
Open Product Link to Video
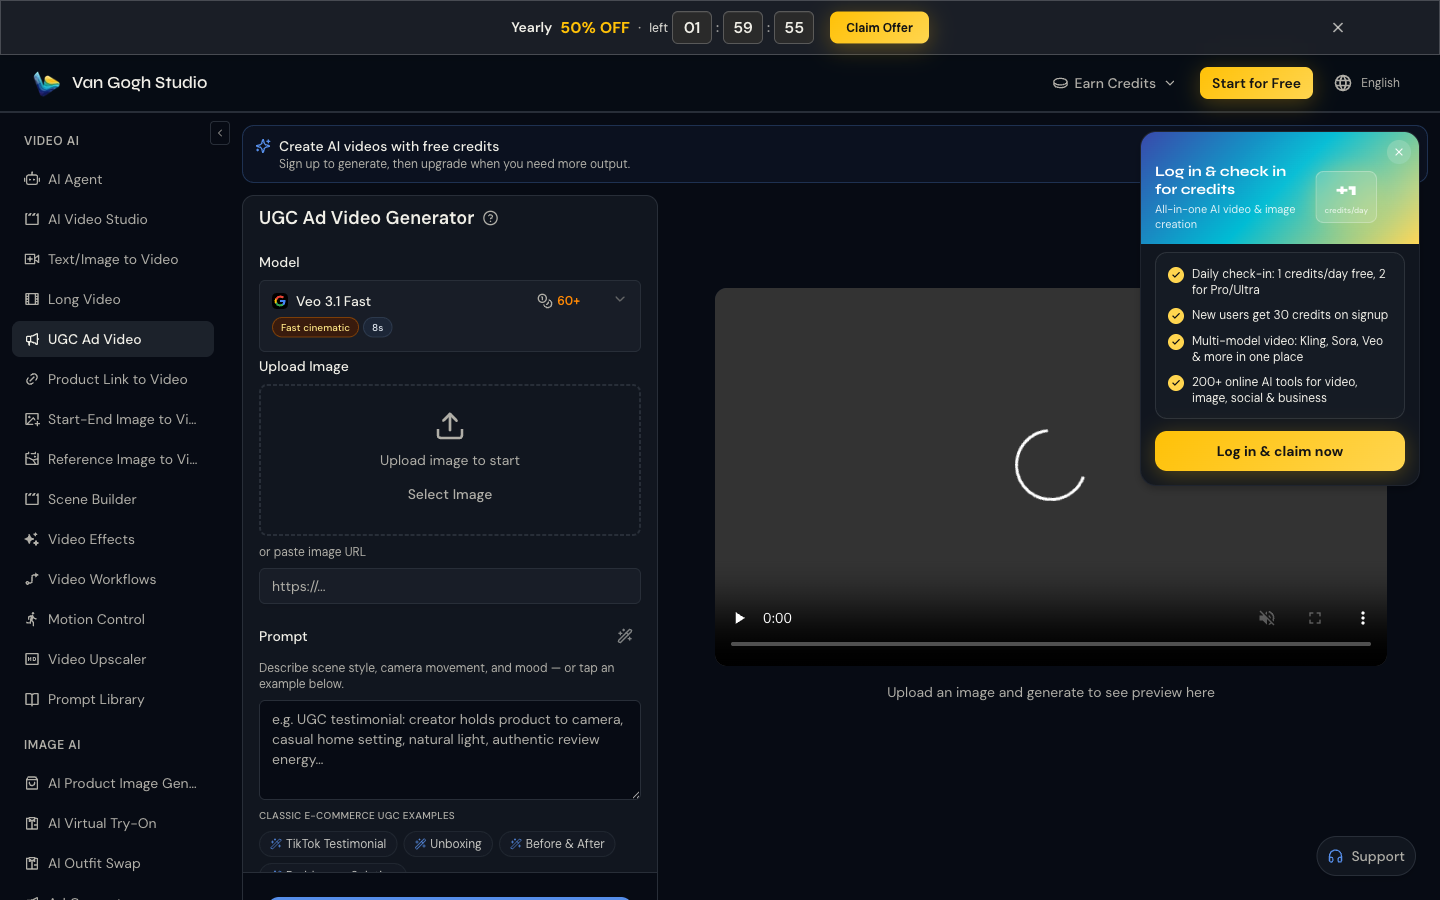113,379
